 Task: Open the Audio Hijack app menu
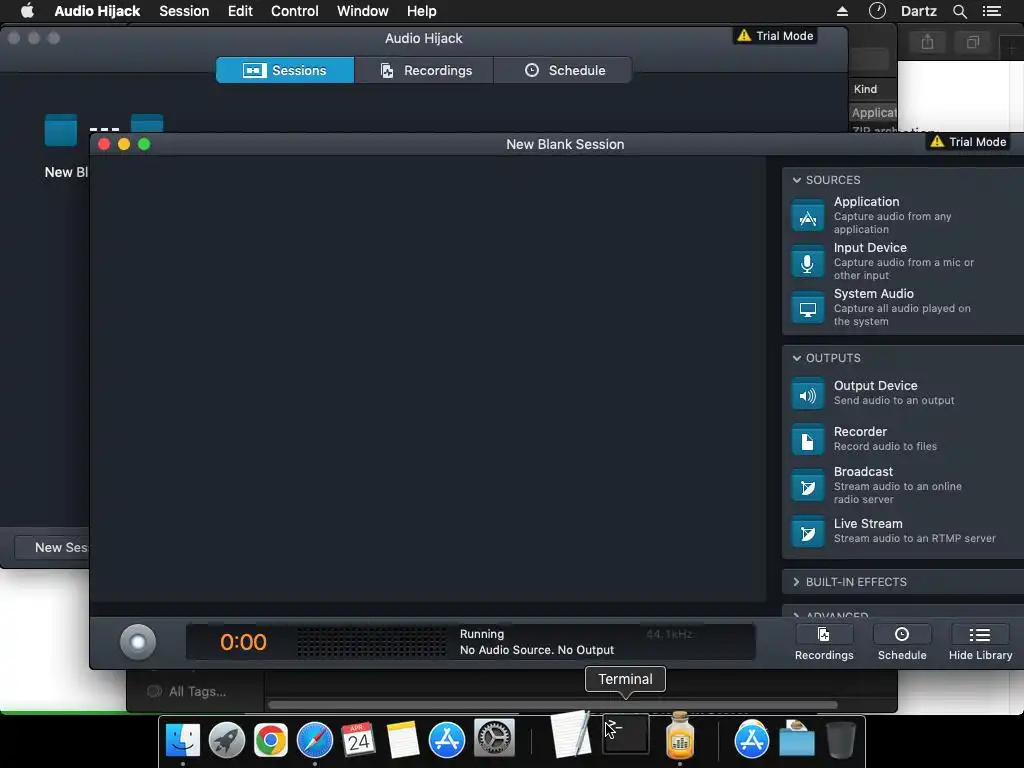97,11
